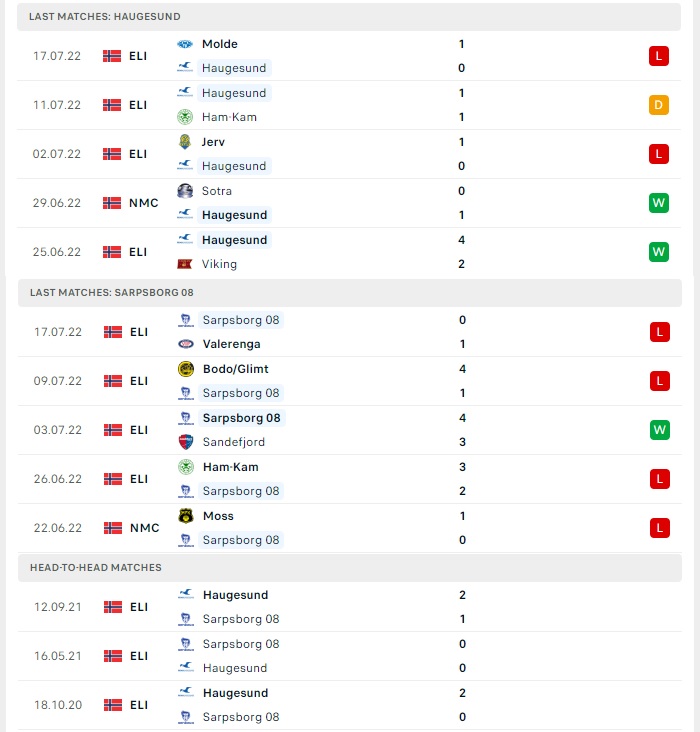Click the Ham-Kam crest in 11.07.22 match

click(185, 117)
